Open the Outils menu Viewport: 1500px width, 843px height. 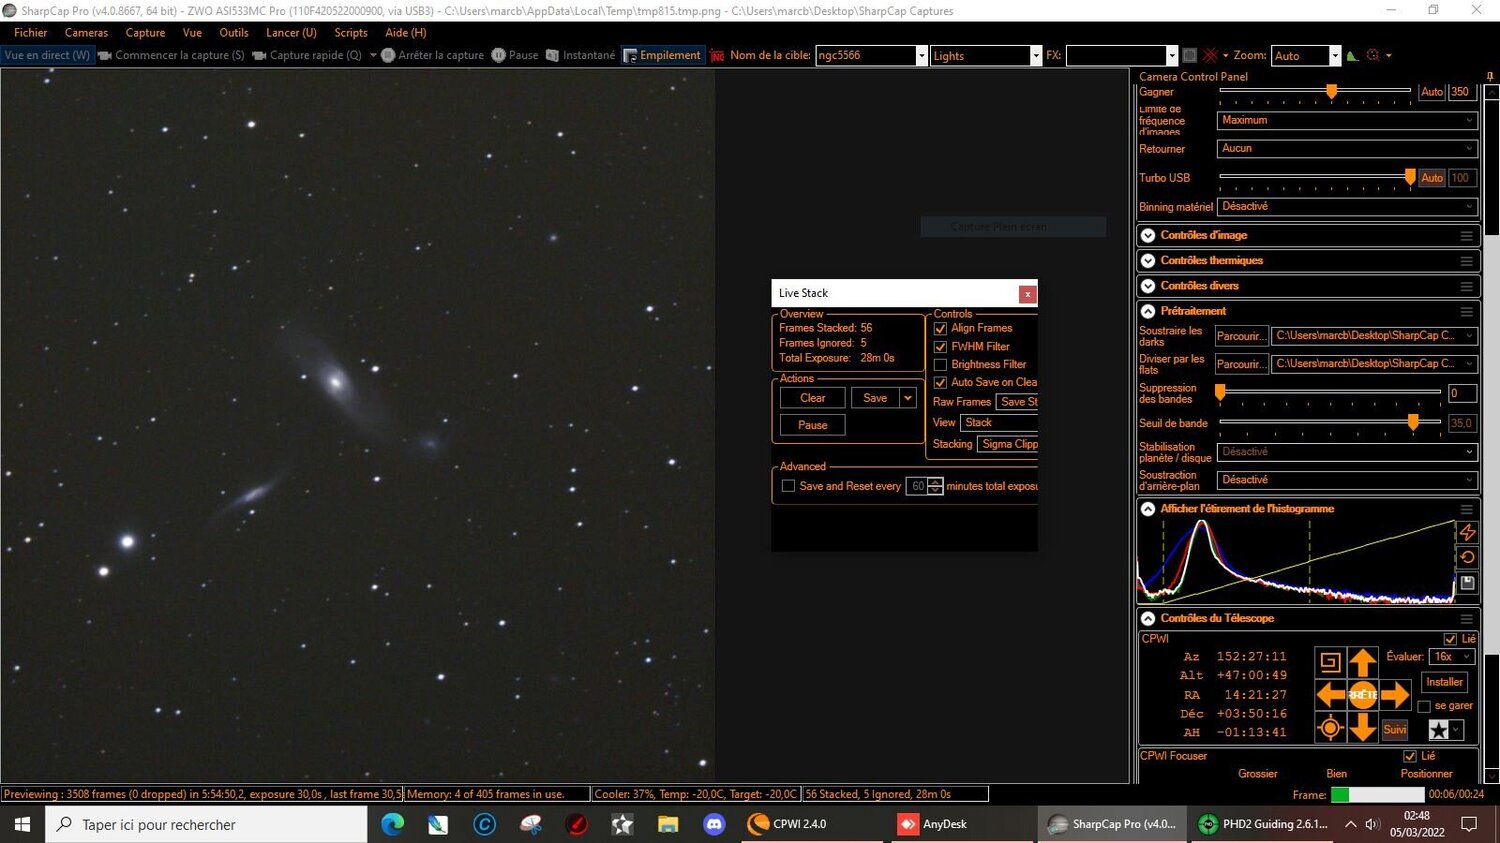coord(233,32)
